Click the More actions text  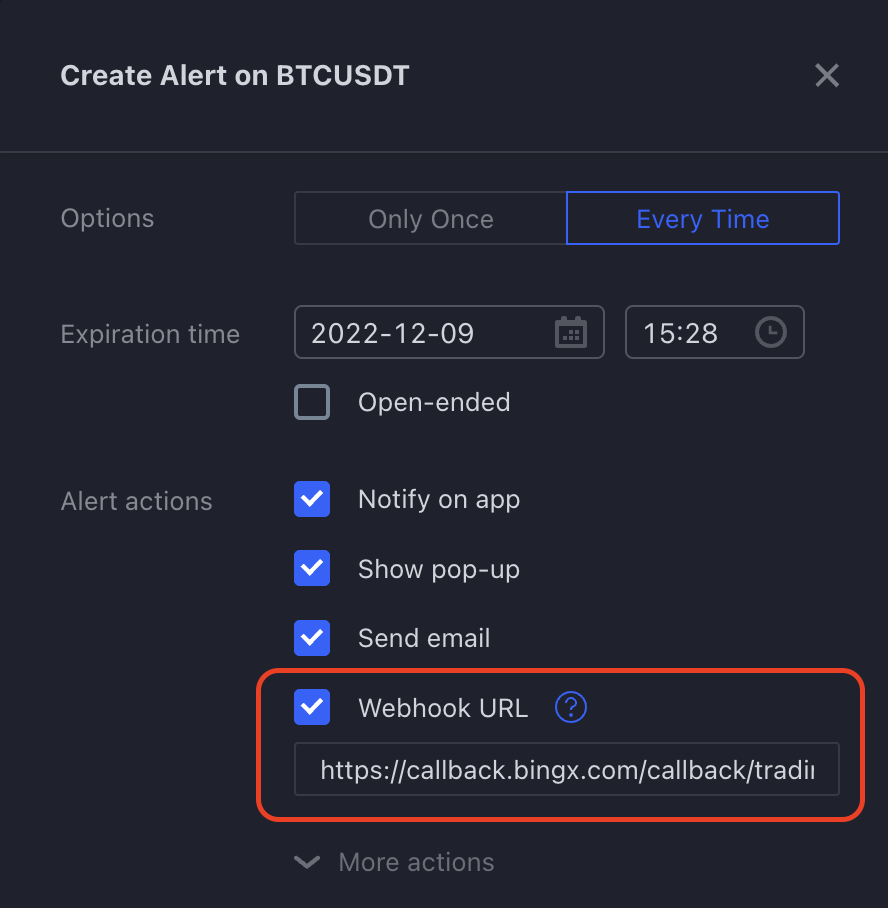pos(416,862)
